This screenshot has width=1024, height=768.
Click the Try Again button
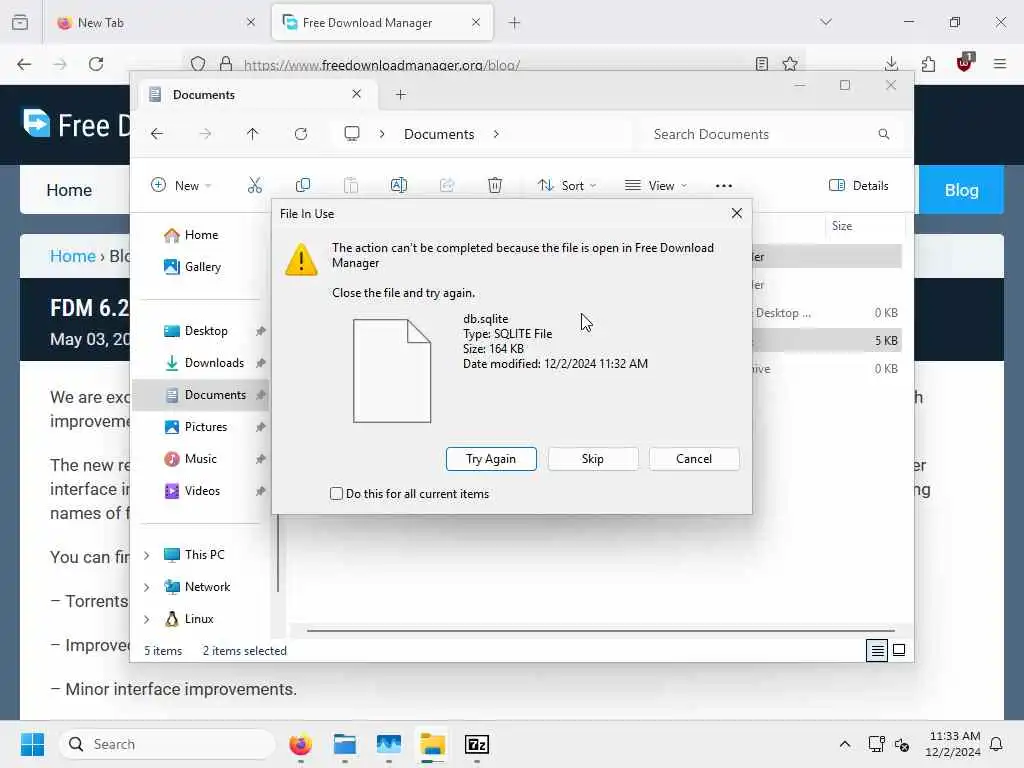pos(491,458)
